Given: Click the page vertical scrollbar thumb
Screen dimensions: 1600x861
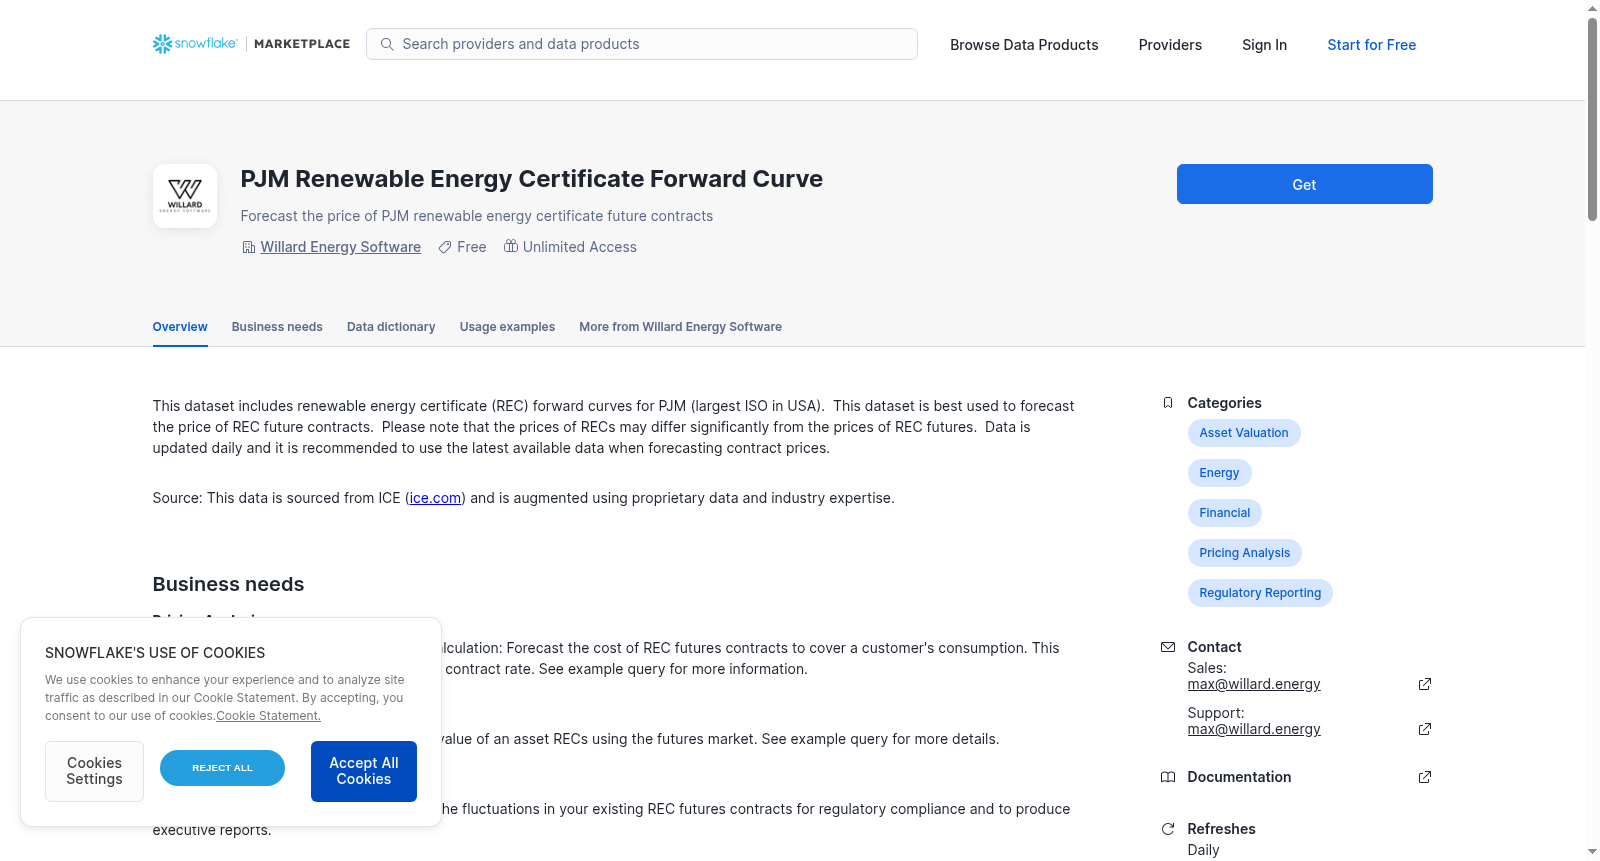Looking at the screenshot, I should [x=1592, y=118].
